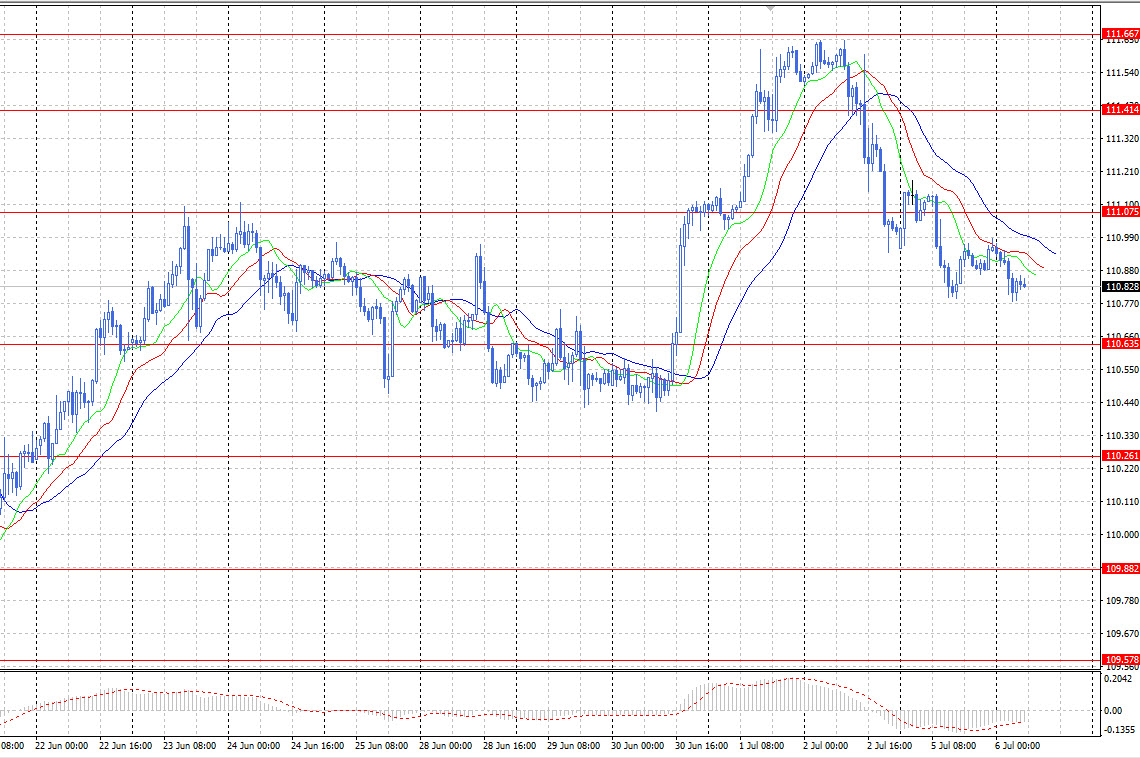Click the 110.110 price scale value
1140x758 pixels.
coord(1122,502)
